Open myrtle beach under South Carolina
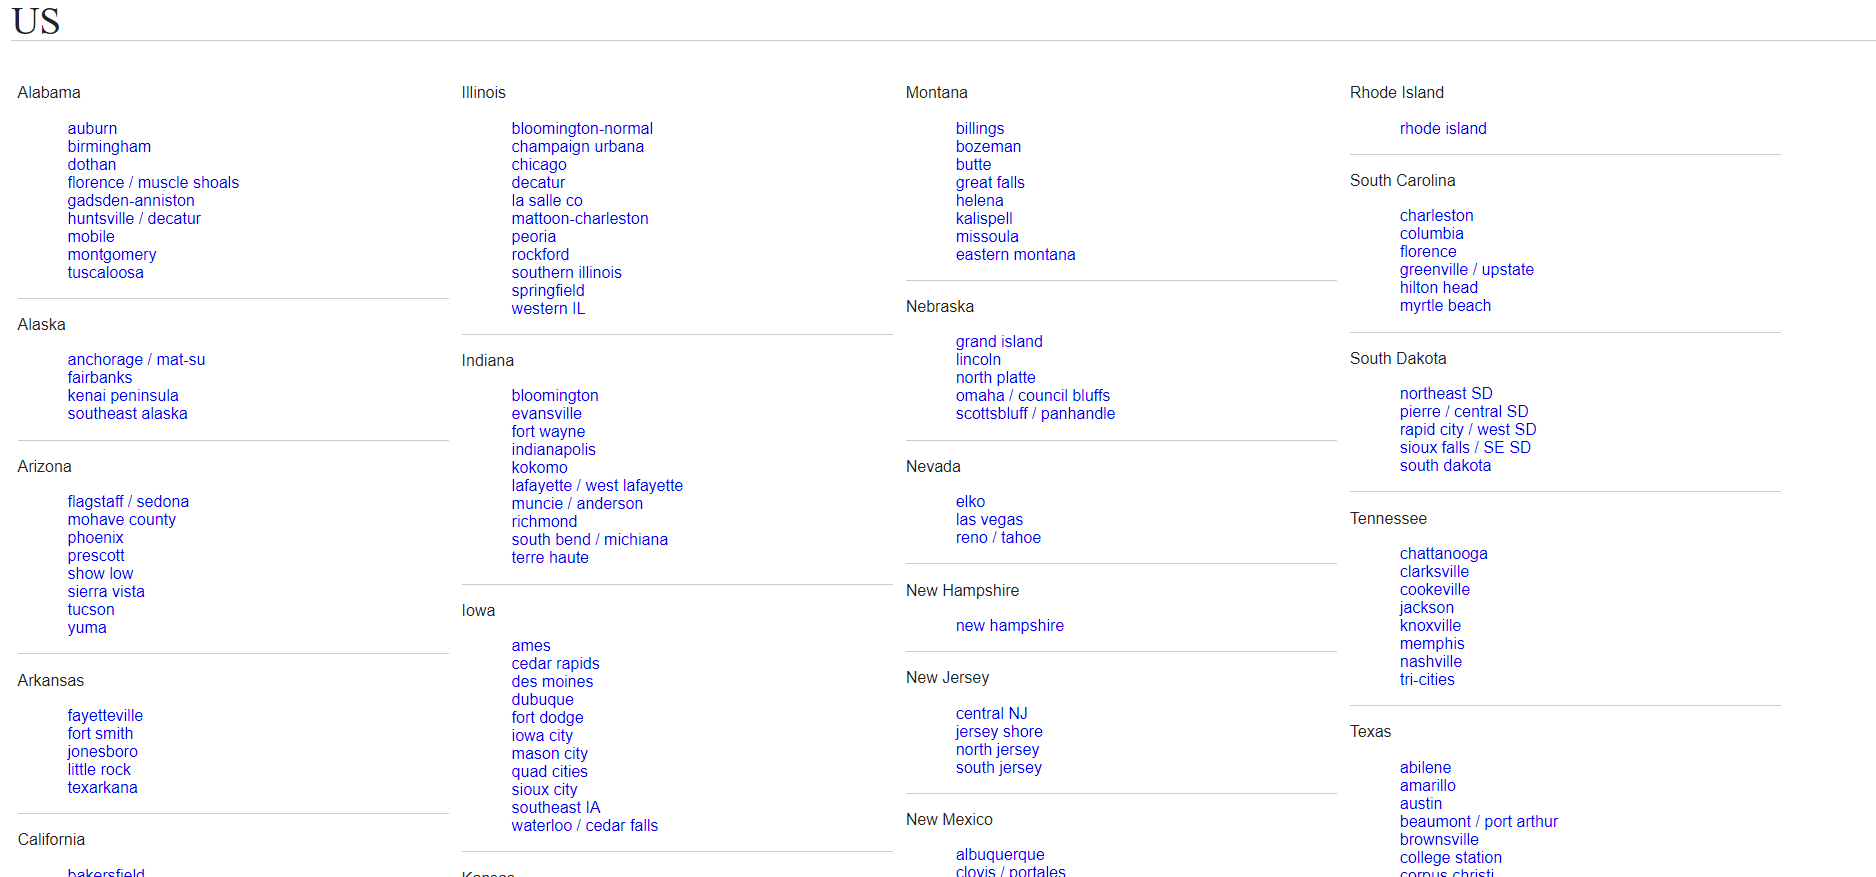The width and height of the screenshot is (1876, 877). 1444,306
